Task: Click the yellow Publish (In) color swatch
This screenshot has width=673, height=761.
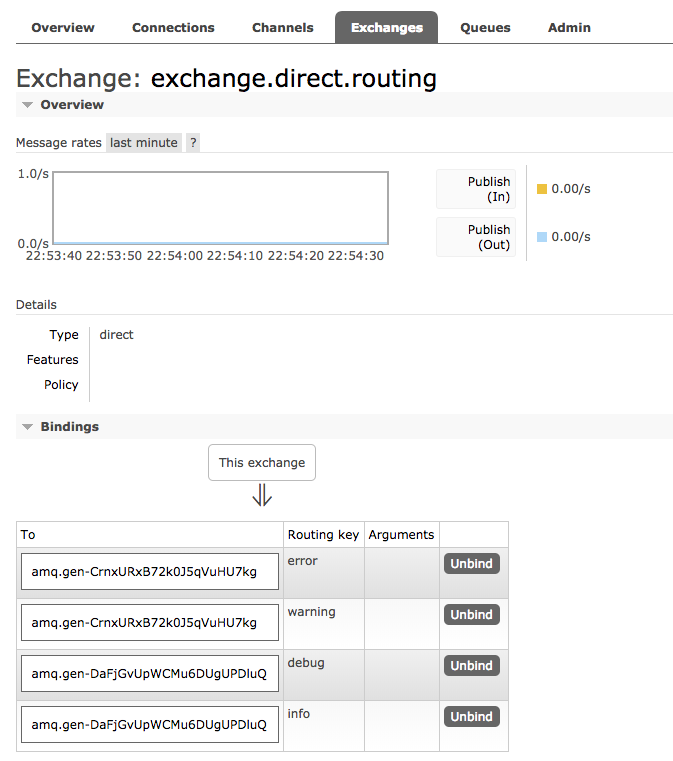Action: pyautogui.click(x=542, y=189)
